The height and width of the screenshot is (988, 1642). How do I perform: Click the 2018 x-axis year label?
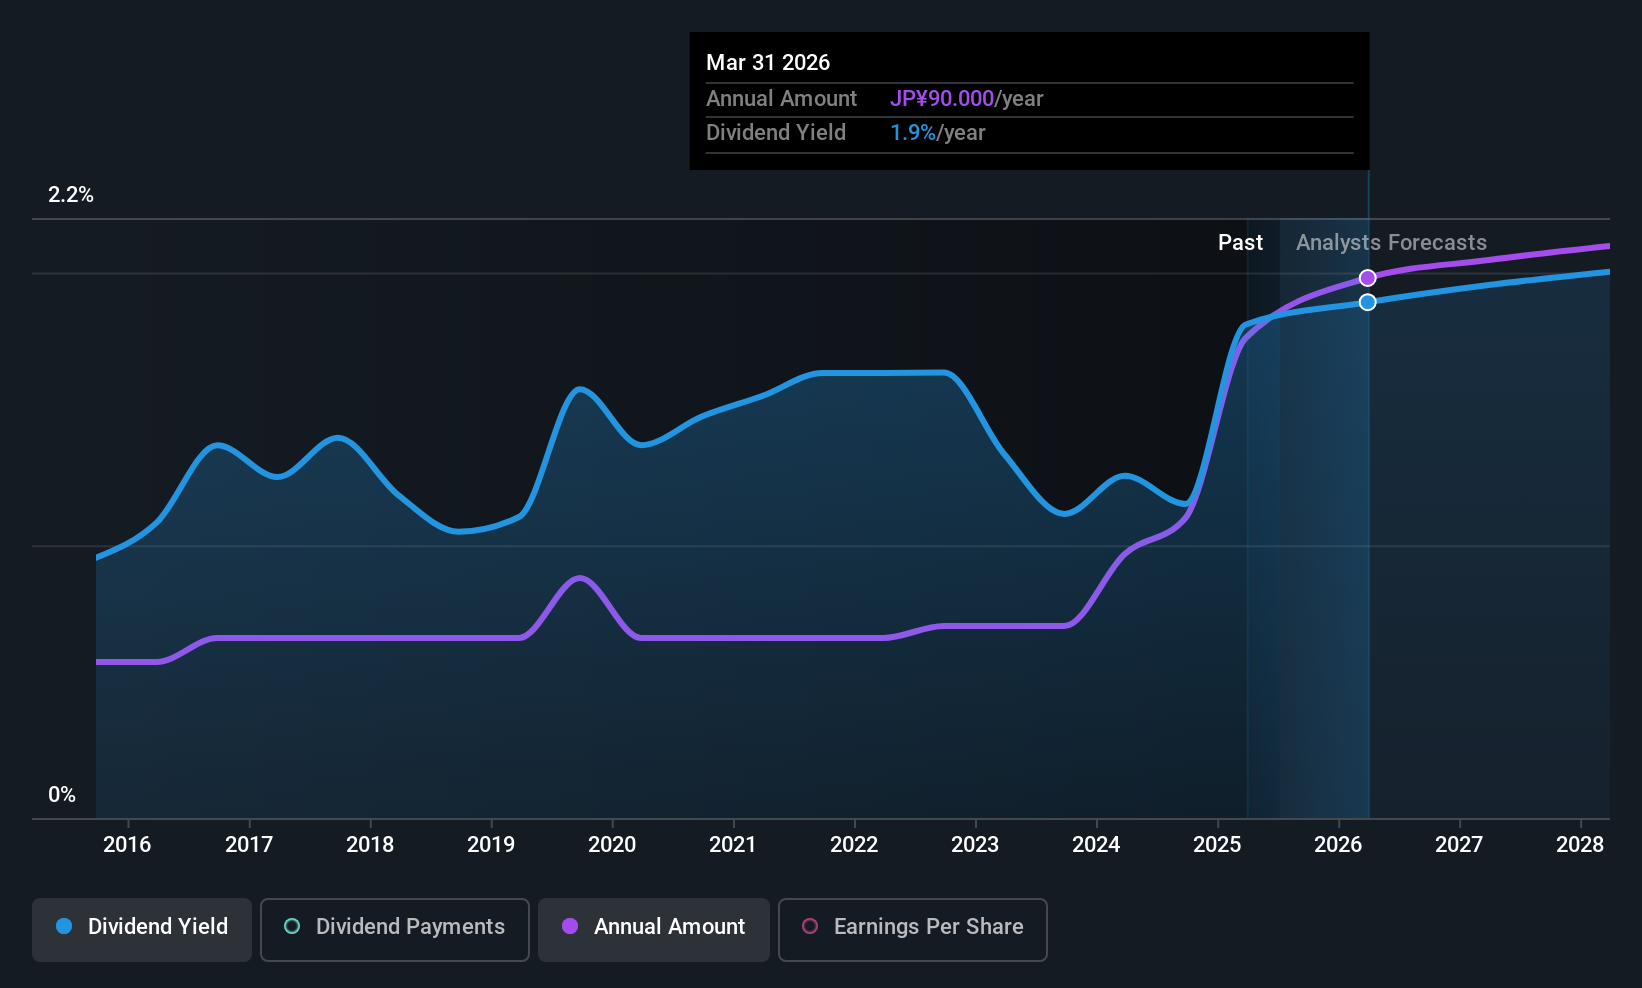click(370, 845)
